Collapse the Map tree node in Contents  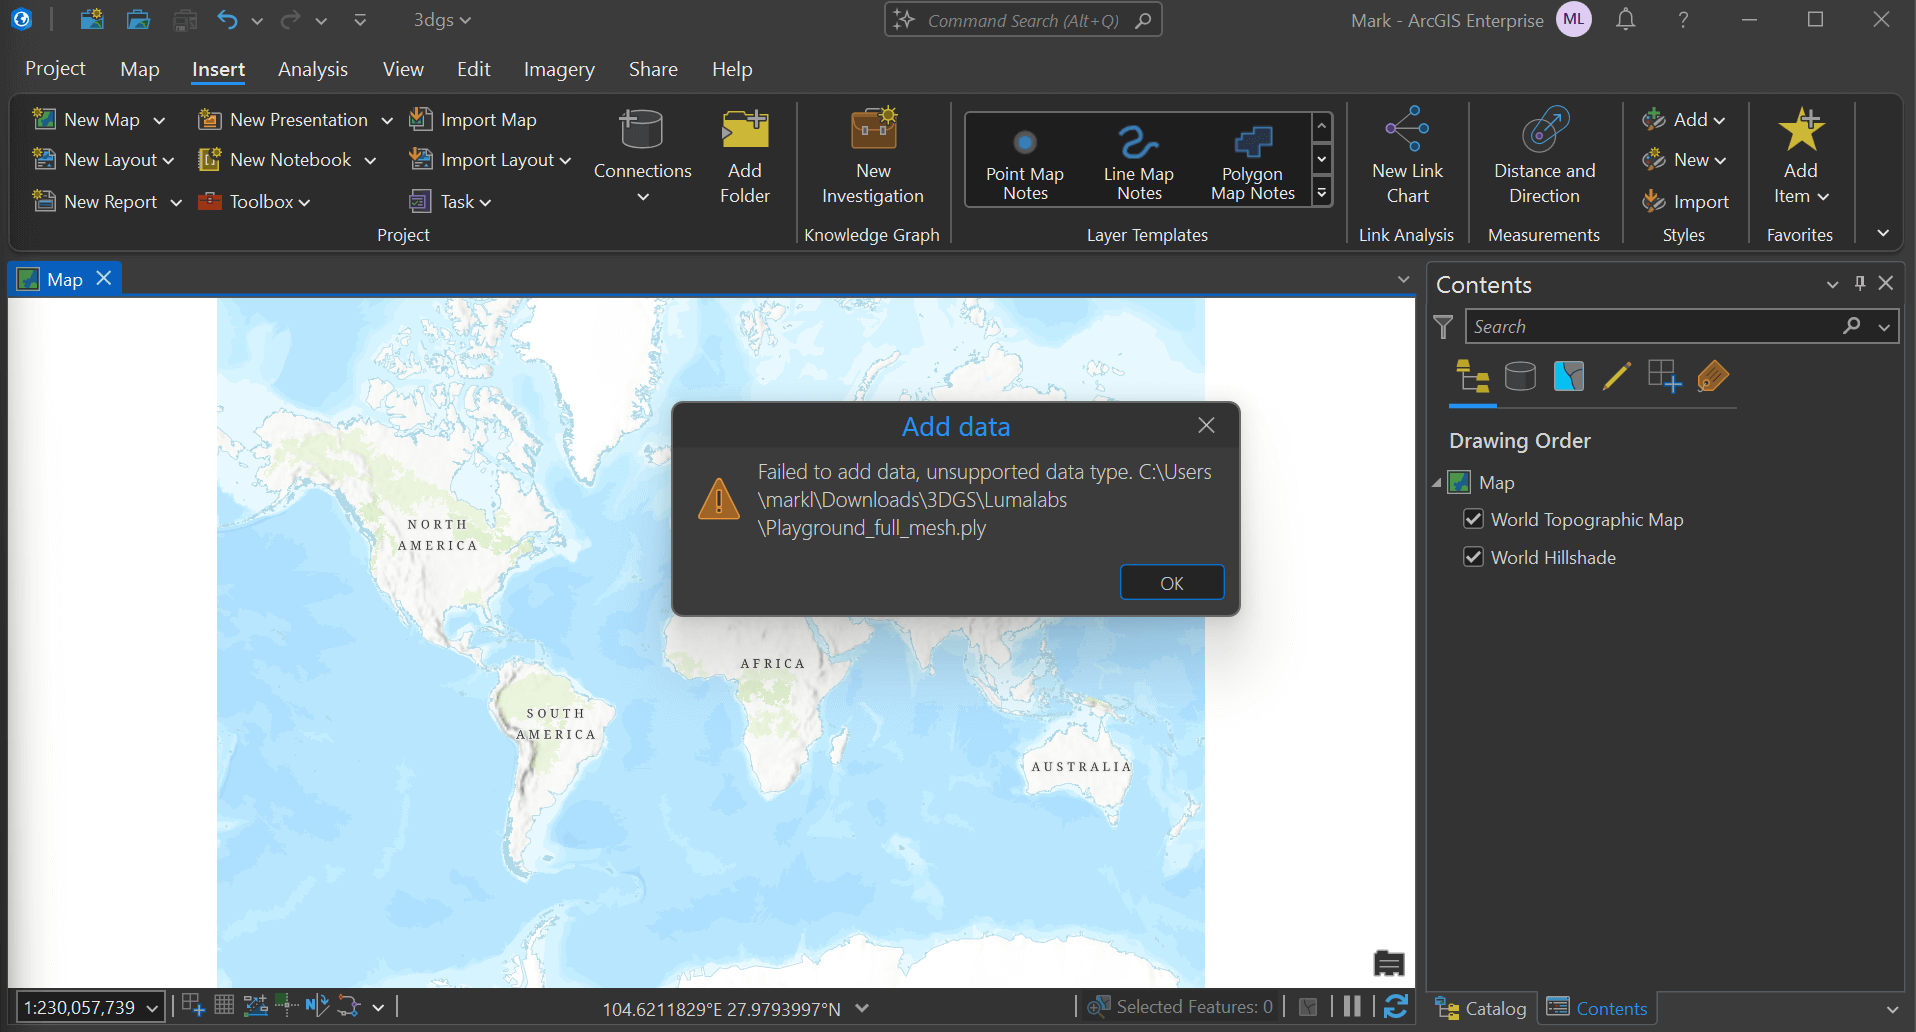click(1437, 483)
